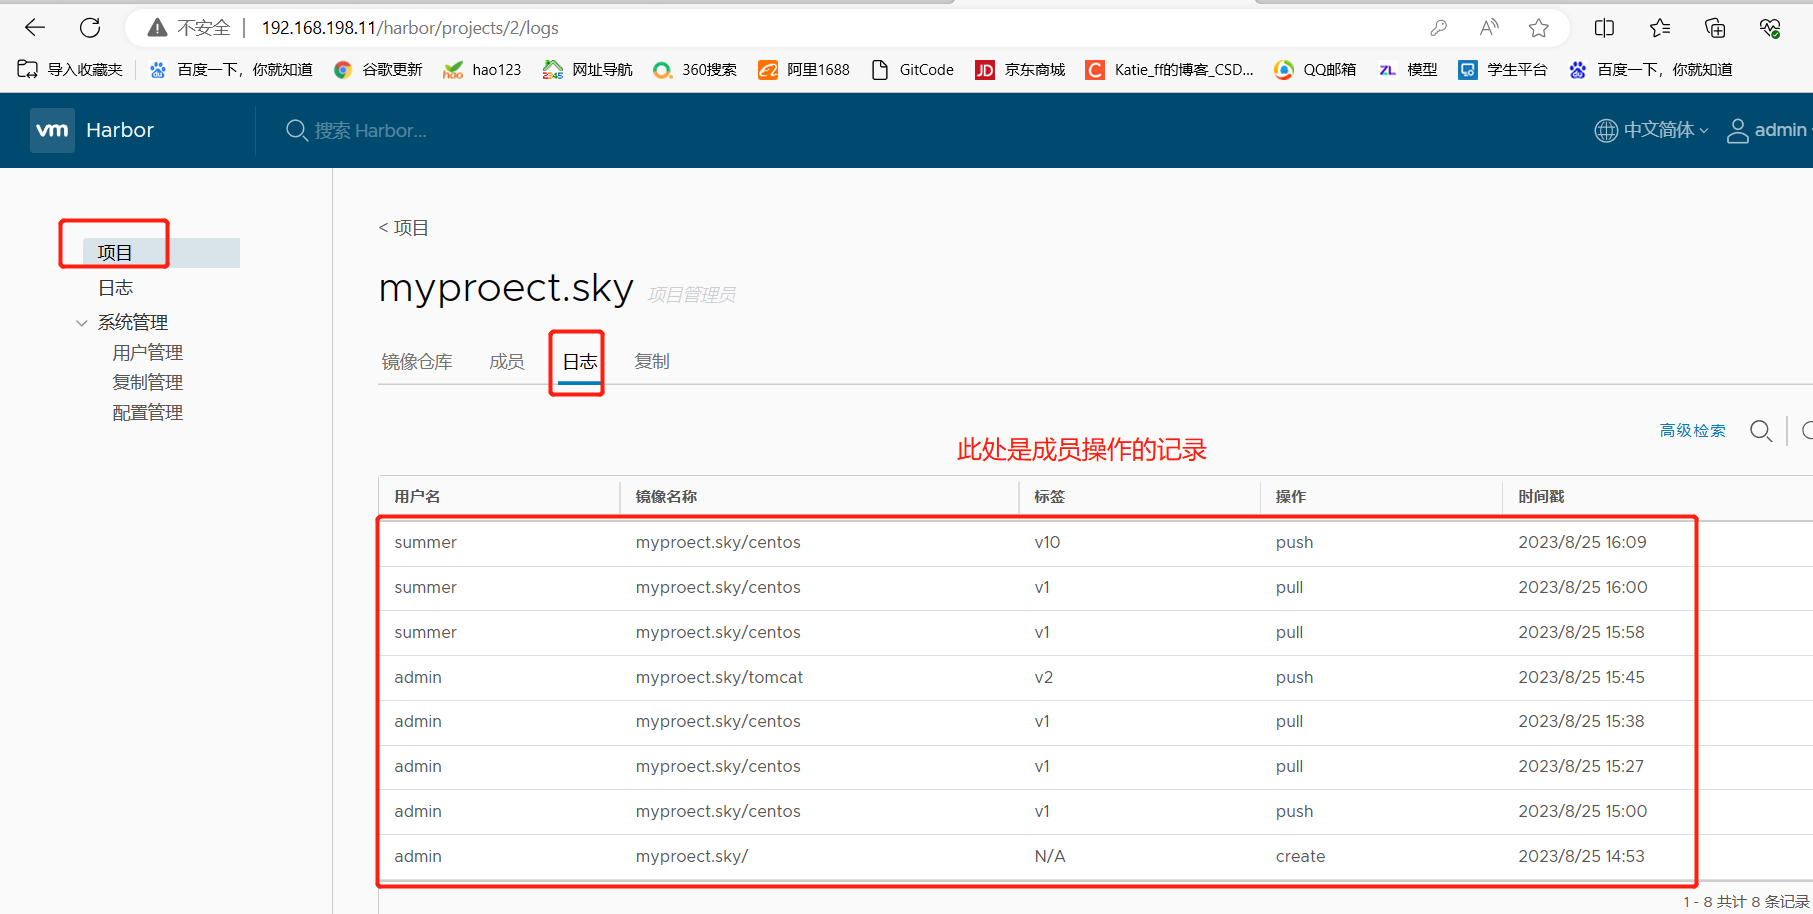Click the 标签 column header
1813x914 pixels.
pyautogui.click(x=1049, y=497)
